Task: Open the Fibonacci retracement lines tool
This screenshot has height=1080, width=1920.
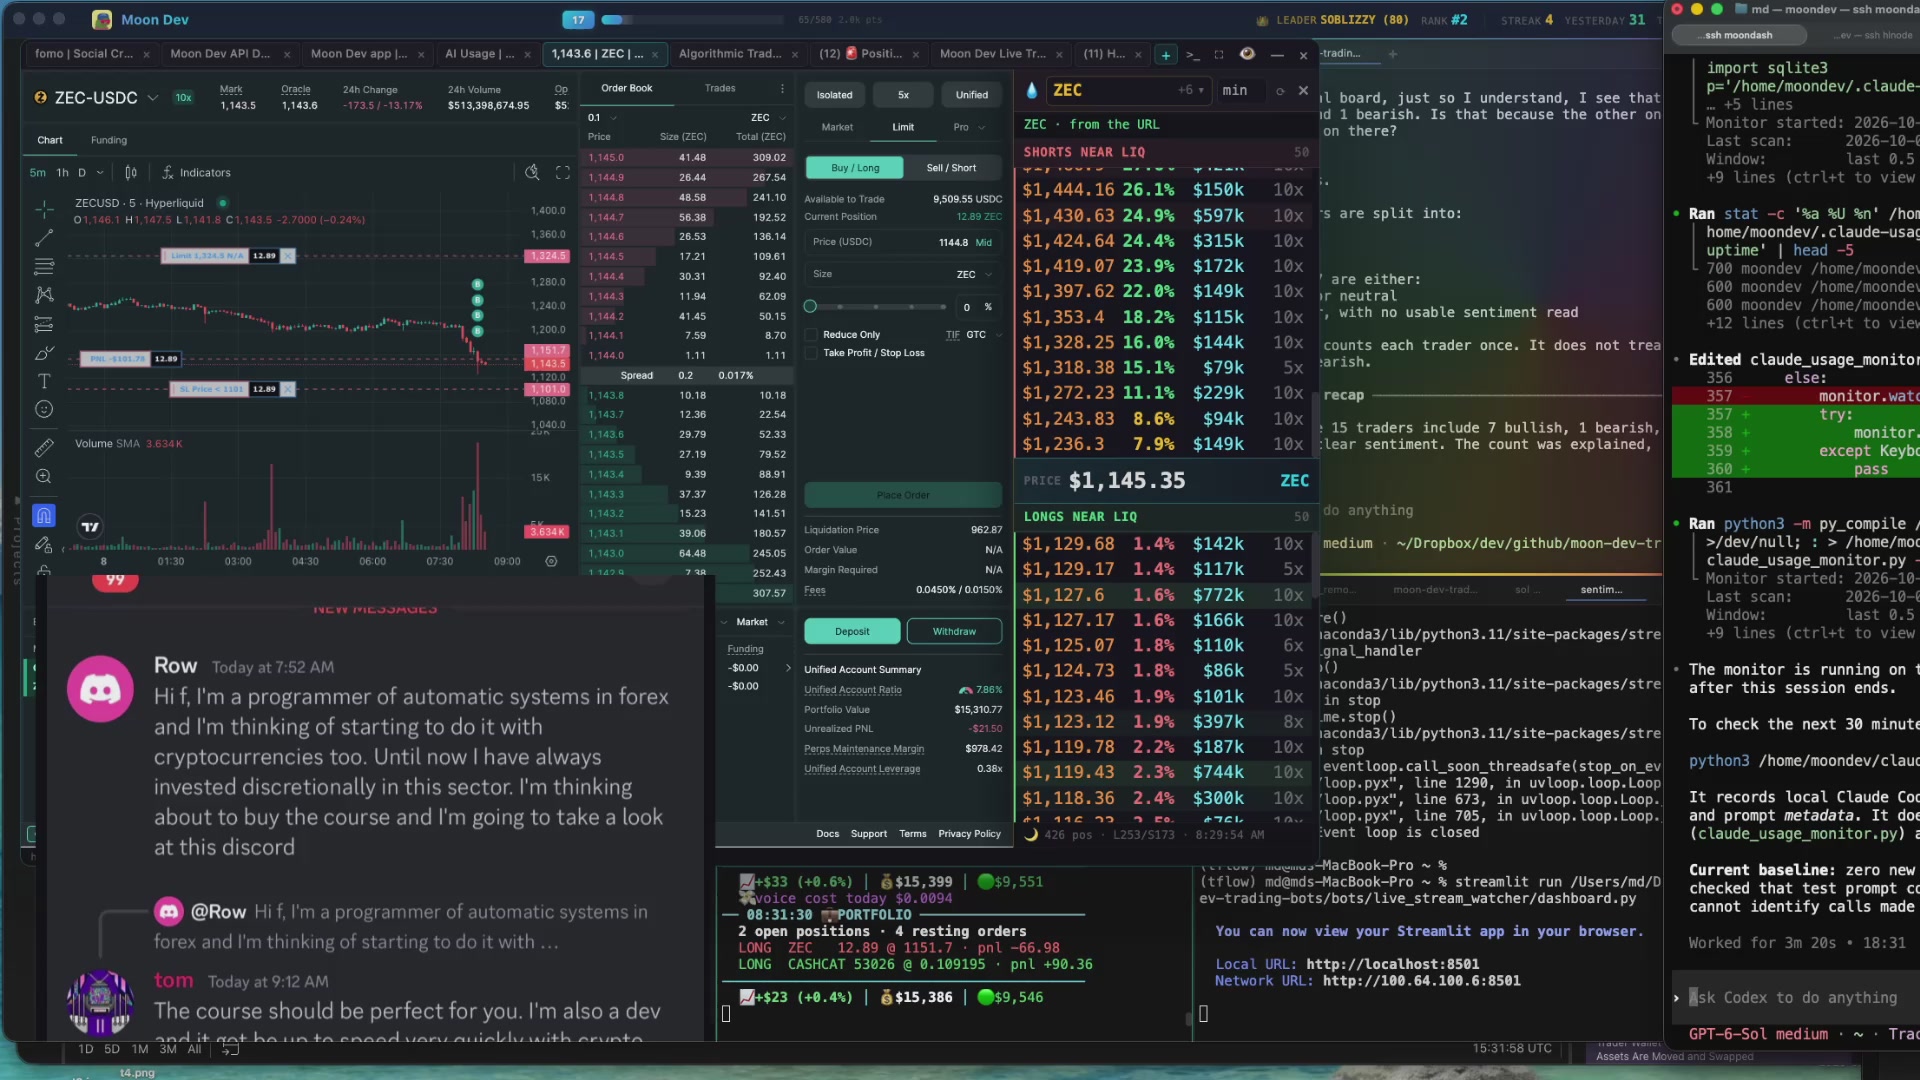Action: [44, 267]
